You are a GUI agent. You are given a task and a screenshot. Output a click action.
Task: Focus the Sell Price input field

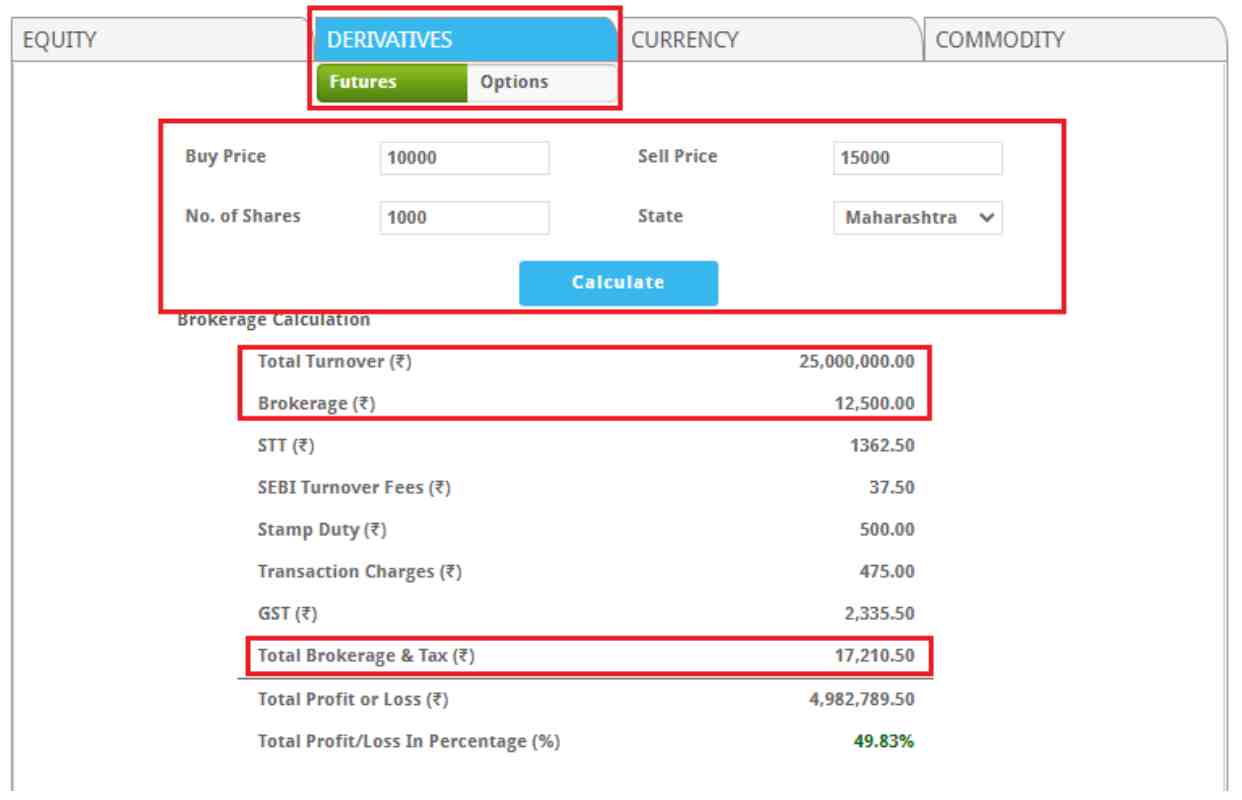[917, 158]
